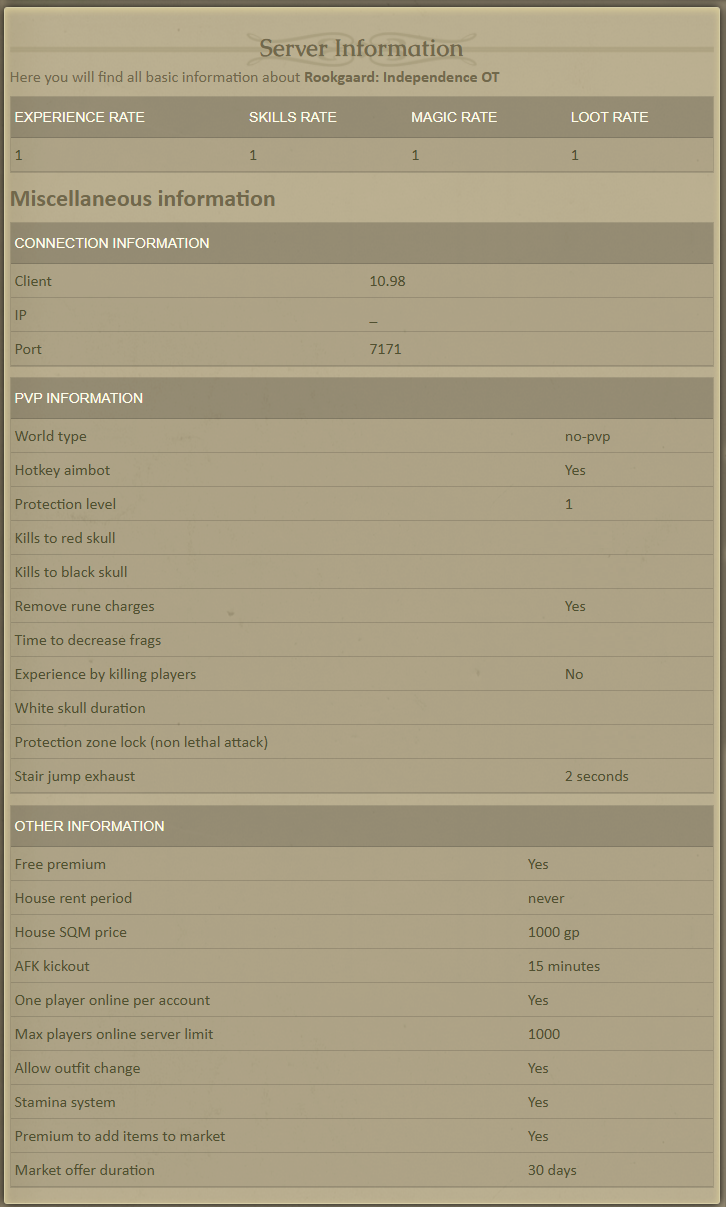Click the CONNECTION INFORMATION section header
The image size is (726, 1207).
click(112, 243)
